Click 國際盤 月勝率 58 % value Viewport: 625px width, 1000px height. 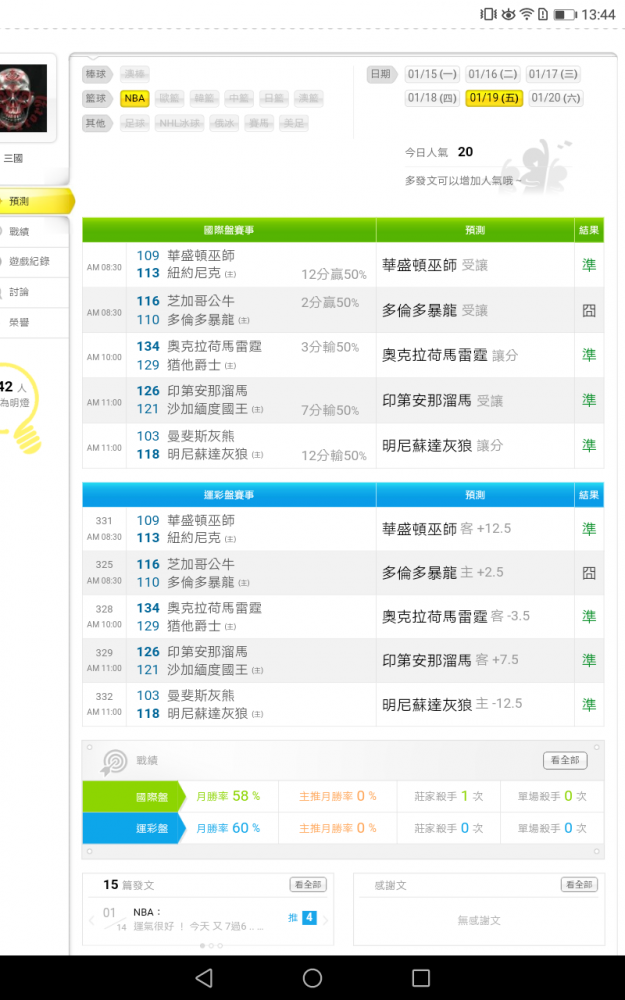coord(228,796)
